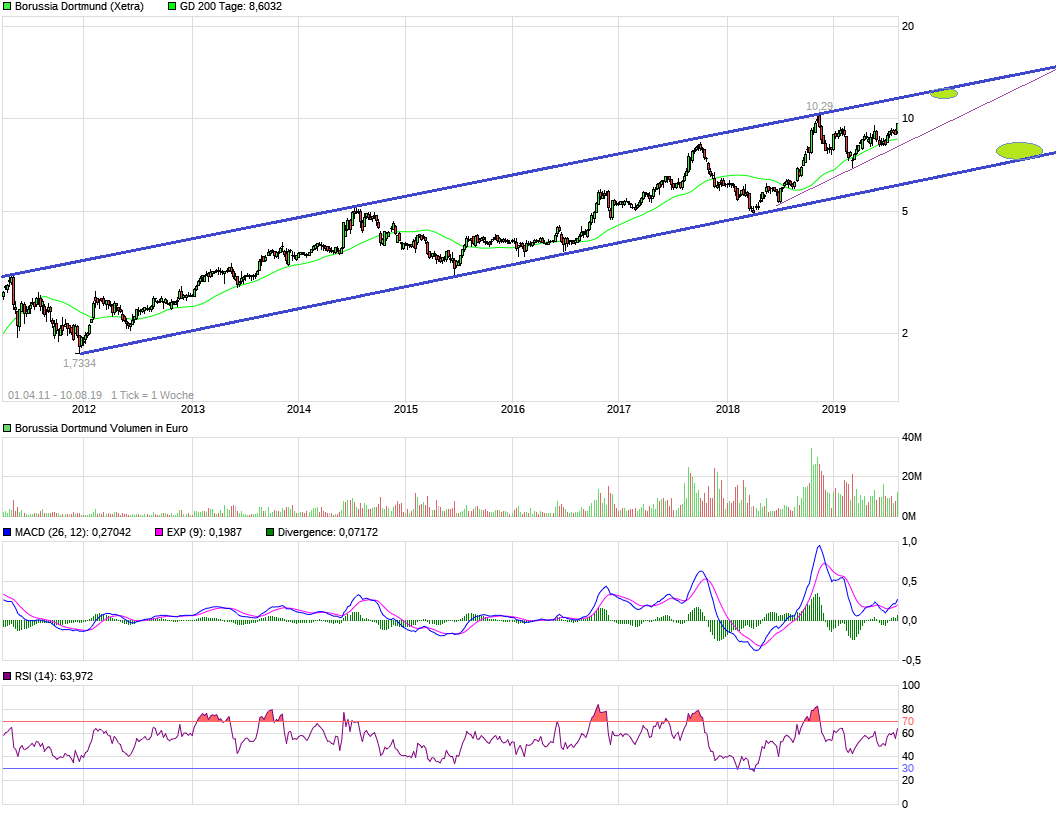1056x814 pixels.
Task: Click the 2016 year label on time axis
Action: (x=513, y=409)
